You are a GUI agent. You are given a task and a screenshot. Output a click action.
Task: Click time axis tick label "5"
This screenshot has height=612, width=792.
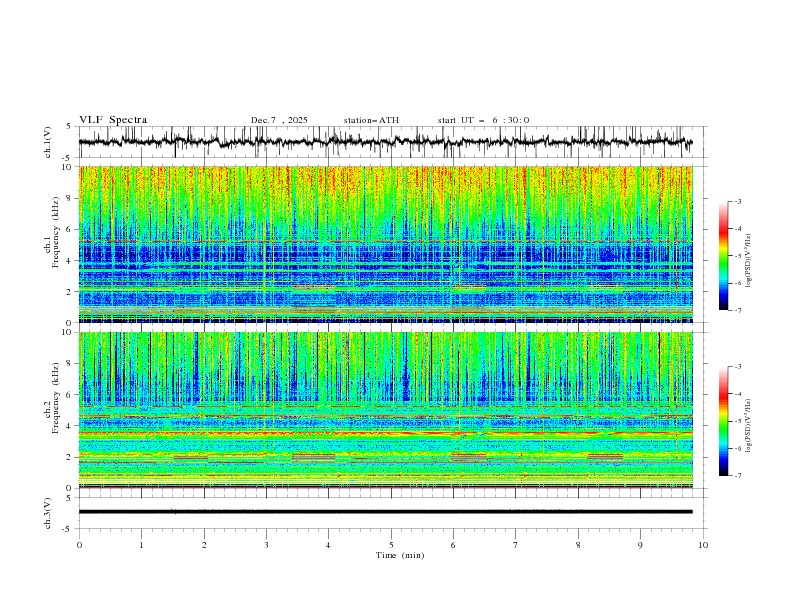[391, 545]
